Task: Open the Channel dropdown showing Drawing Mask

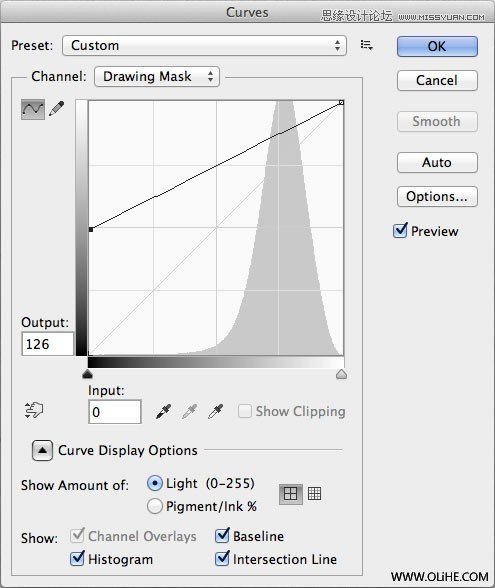Action: 157,77
